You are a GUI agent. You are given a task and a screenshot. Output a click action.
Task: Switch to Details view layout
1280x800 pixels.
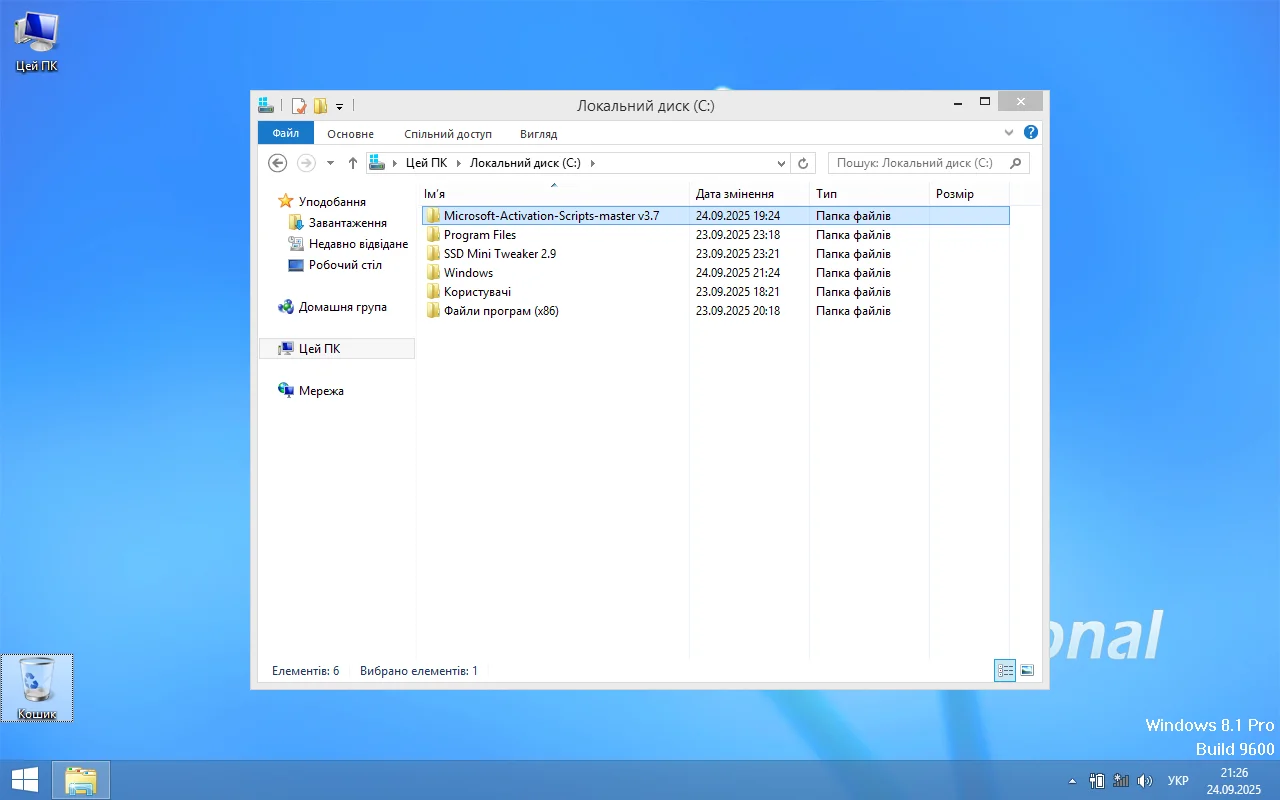pos(1005,670)
